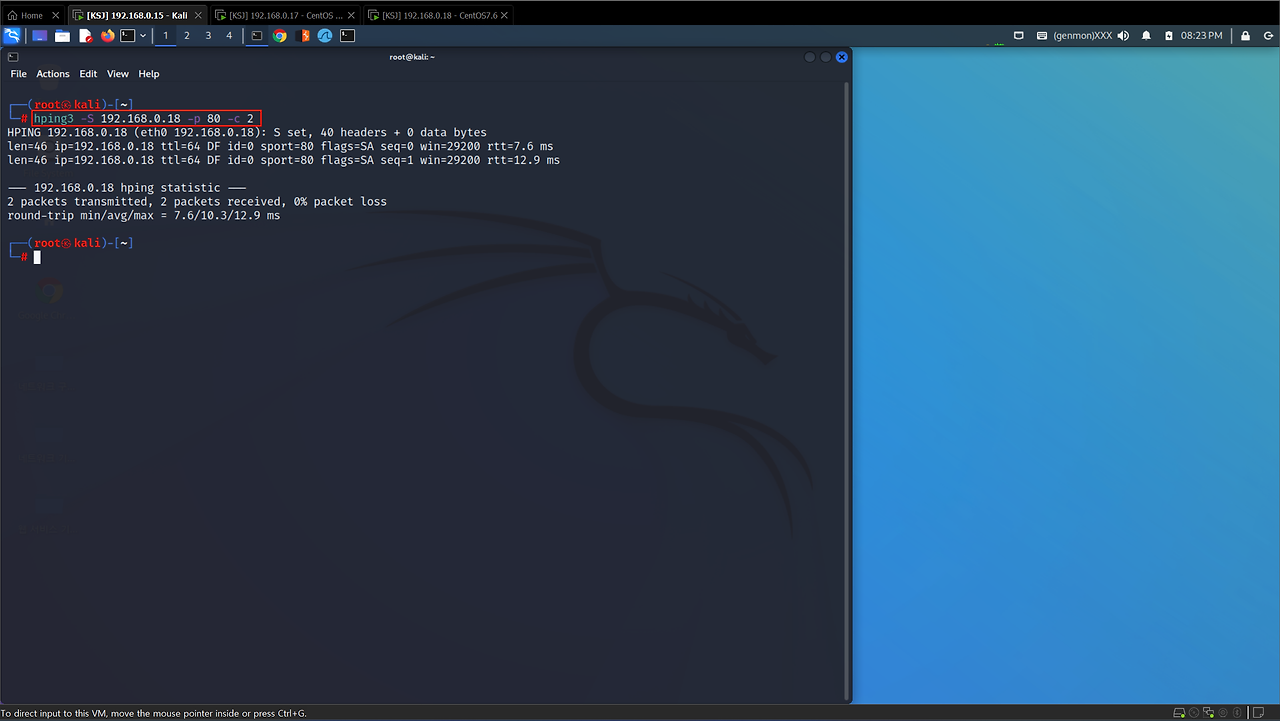
Task: Switch to the Home tab
Action: tap(32, 15)
